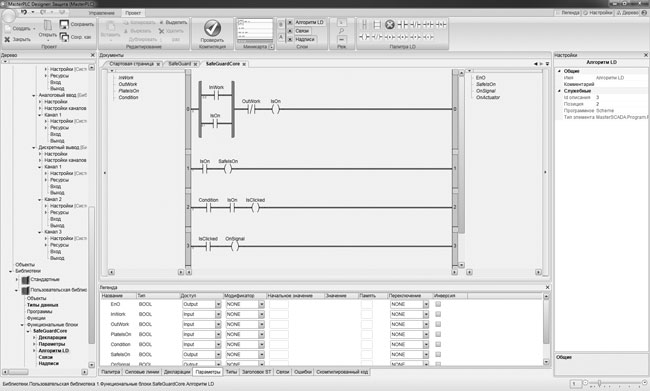This screenshot has height=391, width=650.
Task: Click the undo arrow in quick access bar
Action: (24, 12)
